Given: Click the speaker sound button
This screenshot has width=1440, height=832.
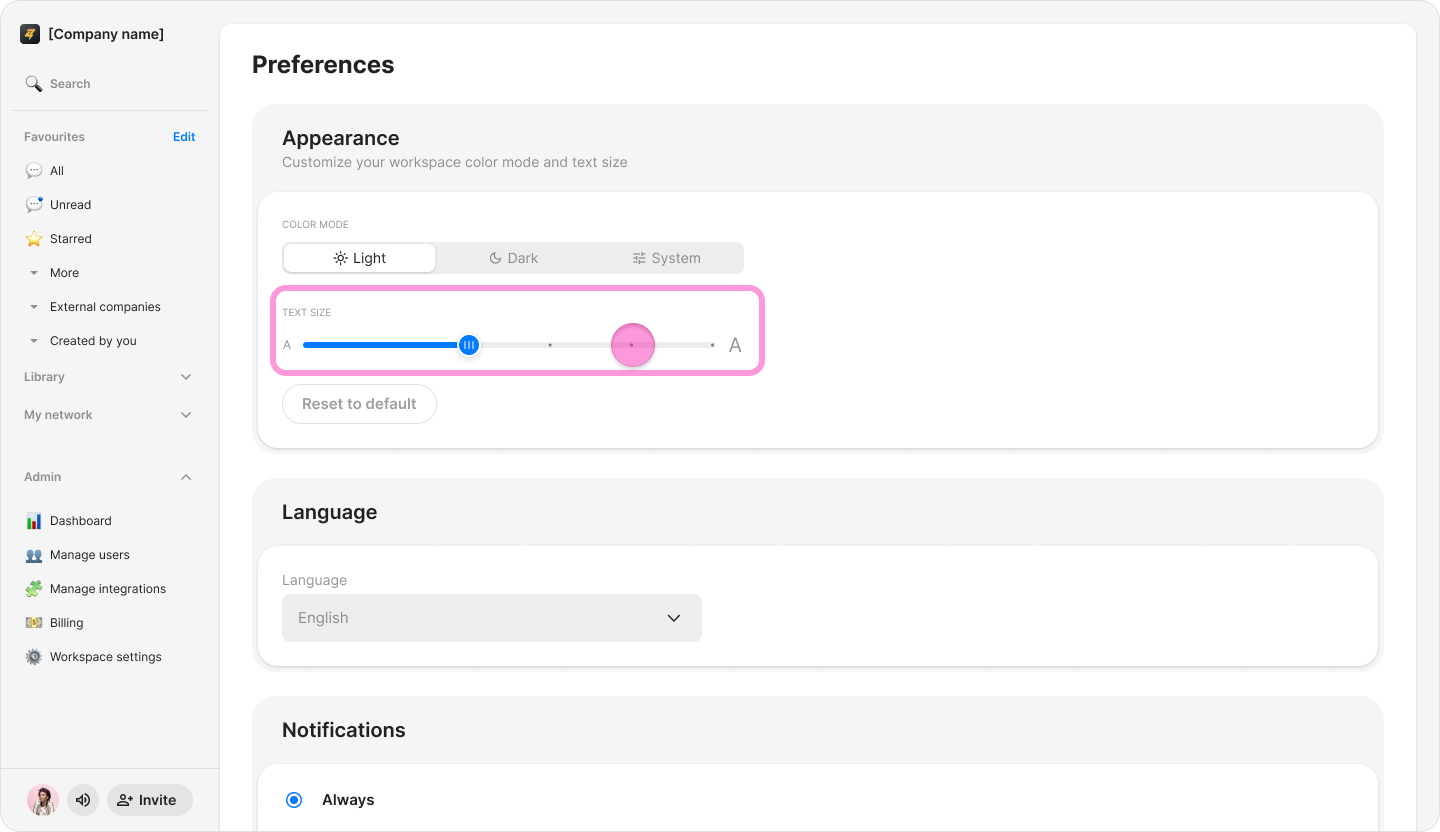Looking at the screenshot, I should tap(83, 800).
